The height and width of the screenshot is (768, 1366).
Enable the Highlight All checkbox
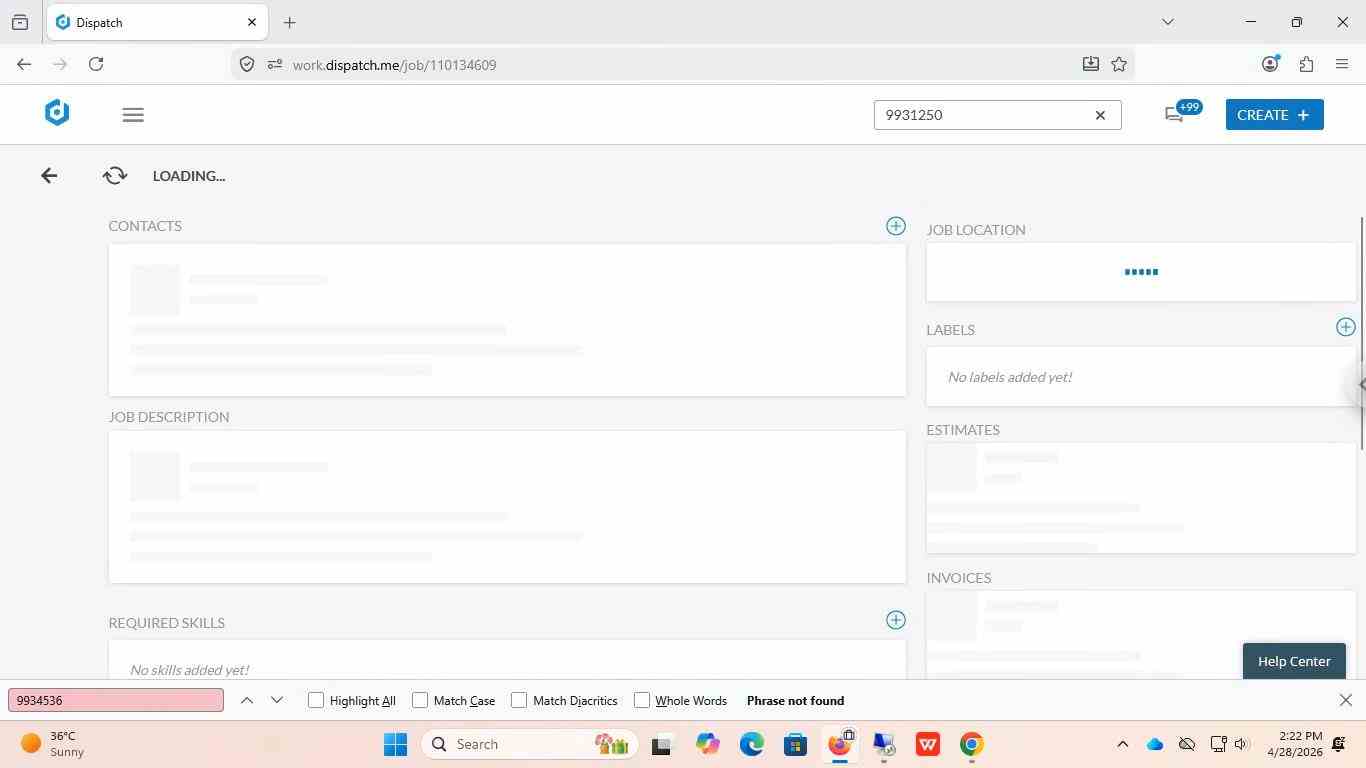point(316,700)
